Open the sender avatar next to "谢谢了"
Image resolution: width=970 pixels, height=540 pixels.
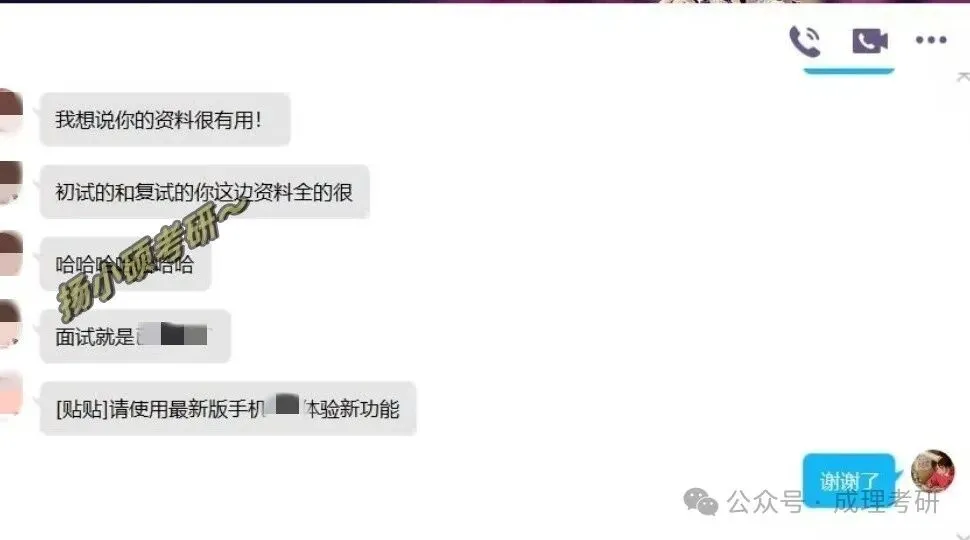pos(932,471)
